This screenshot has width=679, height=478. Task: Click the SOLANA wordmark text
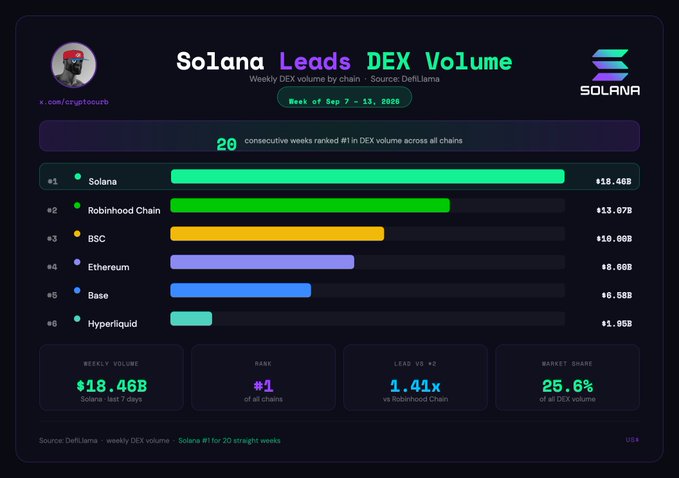click(x=610, y=90)
